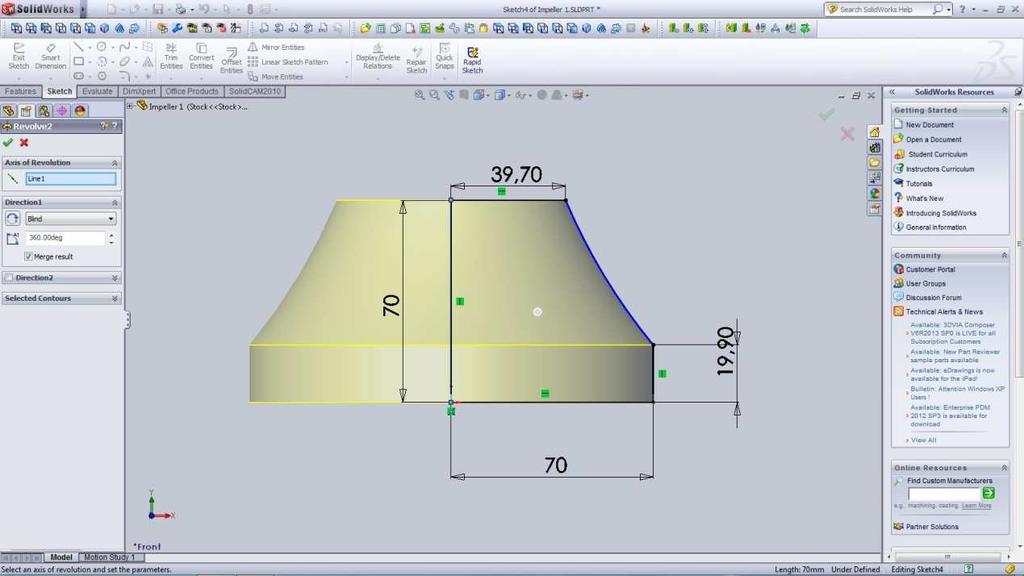The image size is (1024, 576).
Task: Expand the Direction2 section chevron
Action: pos(114,278)
